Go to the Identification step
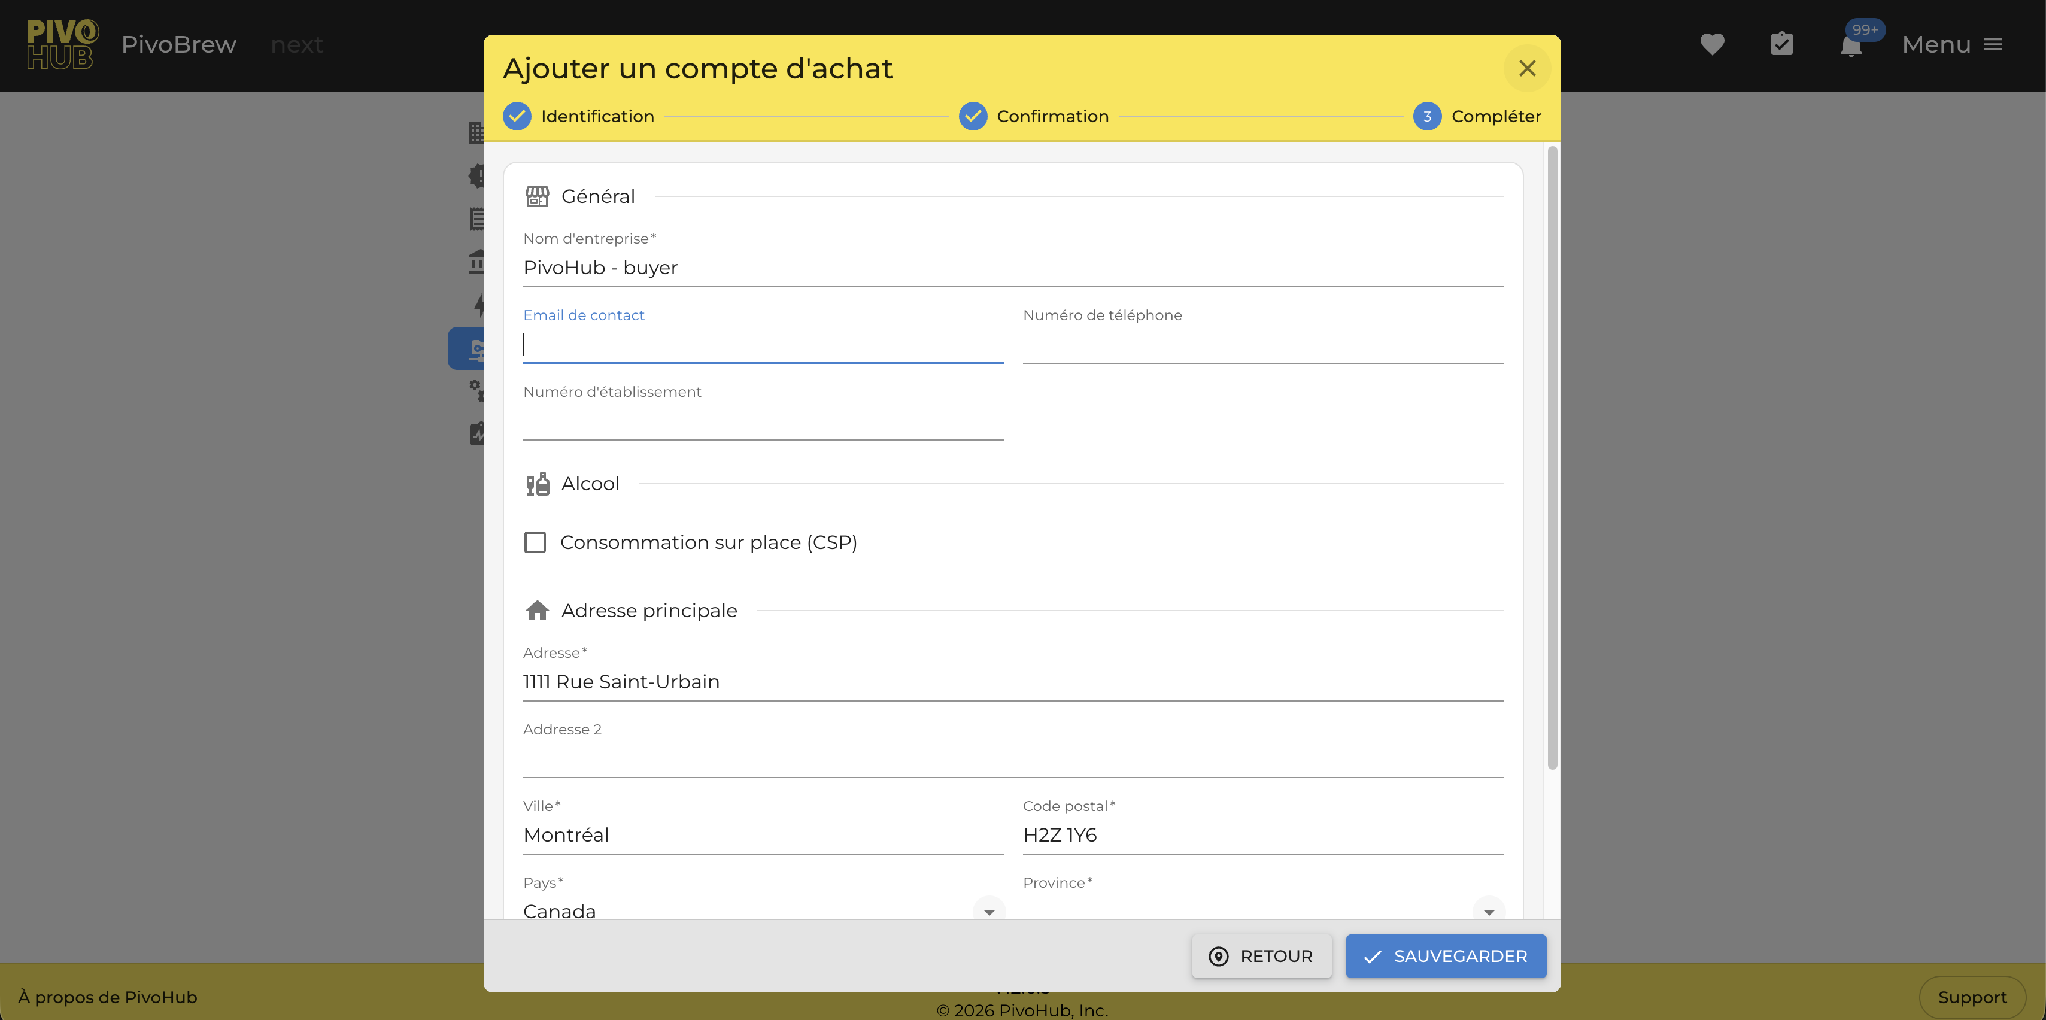The image size is (2046, 1020). [x=579, y=116]
